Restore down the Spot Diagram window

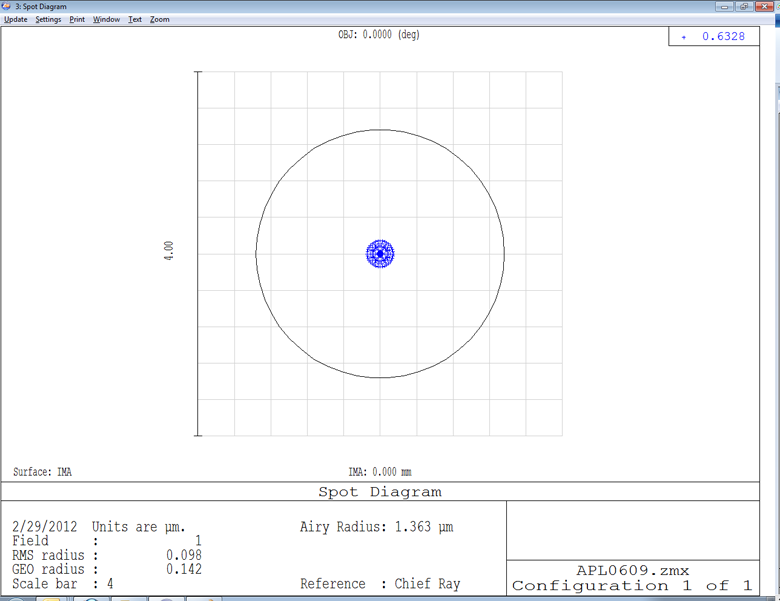pos(745,6)
